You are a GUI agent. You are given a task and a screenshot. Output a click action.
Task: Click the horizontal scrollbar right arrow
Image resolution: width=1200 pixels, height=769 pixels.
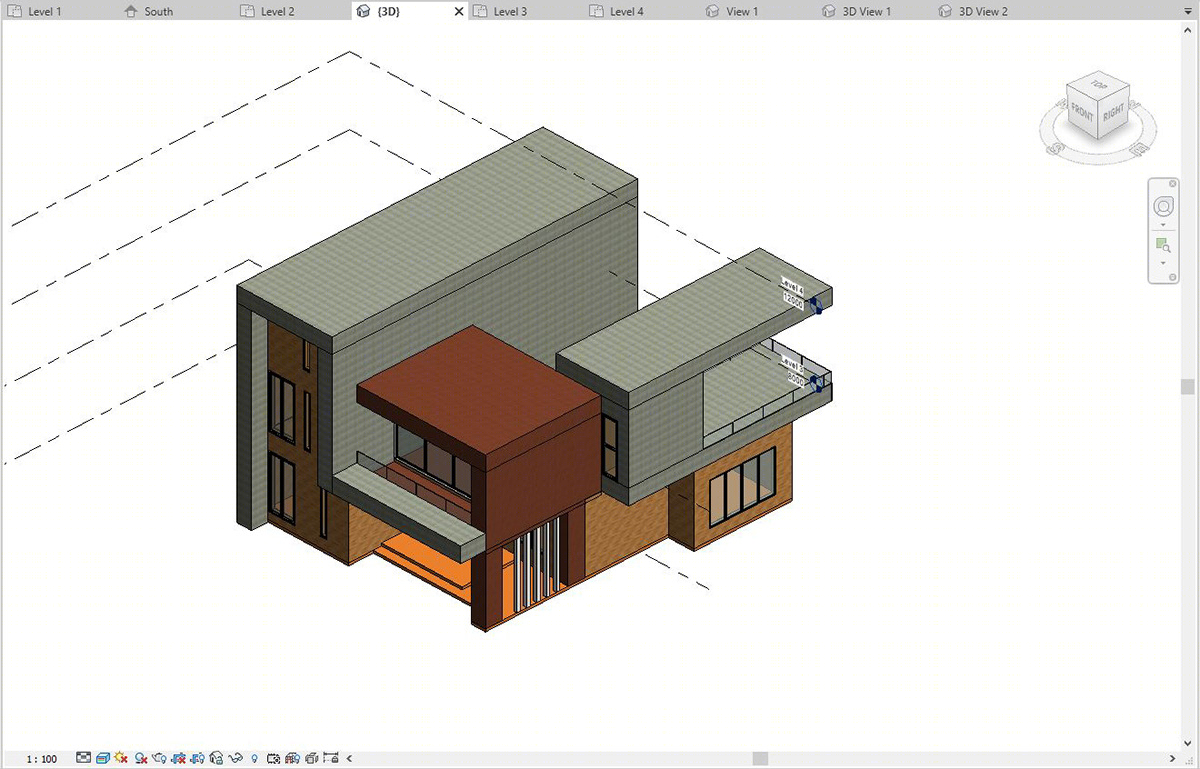[x=1173, y=759]
